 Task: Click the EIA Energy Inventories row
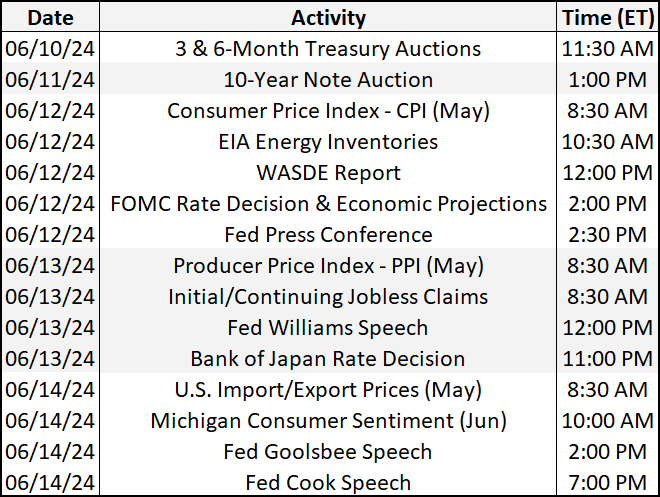[328, 142]
